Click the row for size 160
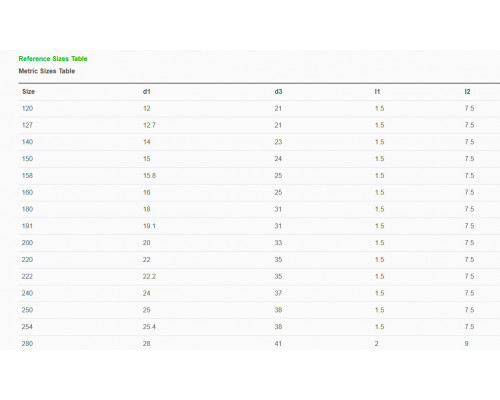Screen dimensions: 500x400 coord(259,192)
